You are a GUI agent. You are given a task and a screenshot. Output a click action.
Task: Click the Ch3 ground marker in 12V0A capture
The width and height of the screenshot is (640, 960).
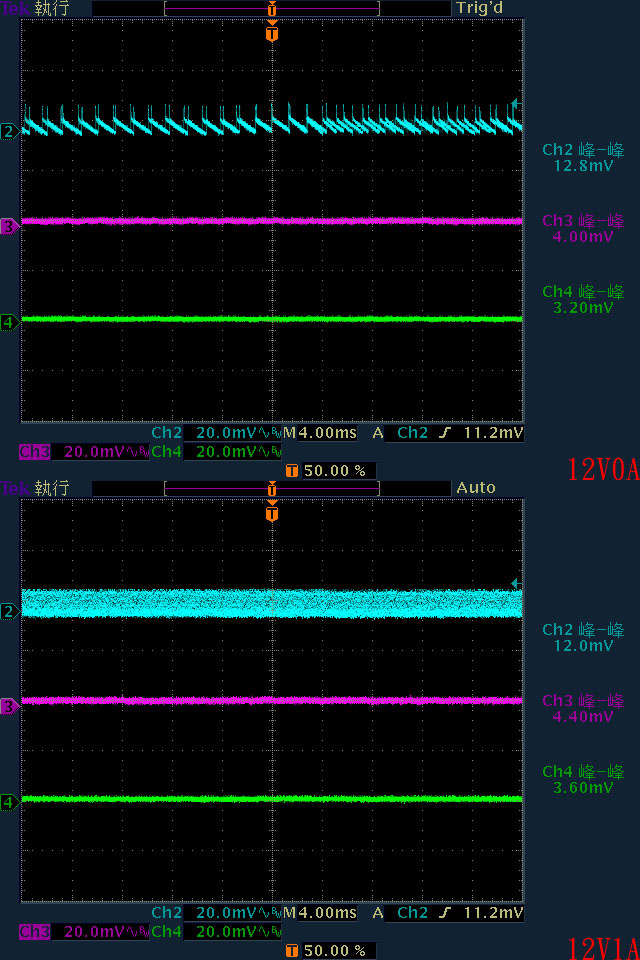[x=9, y=226]
